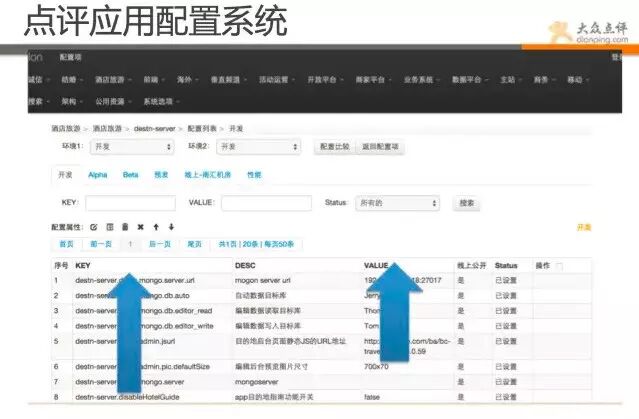Open the 环境1 dropdown

[x=132, y=147]
